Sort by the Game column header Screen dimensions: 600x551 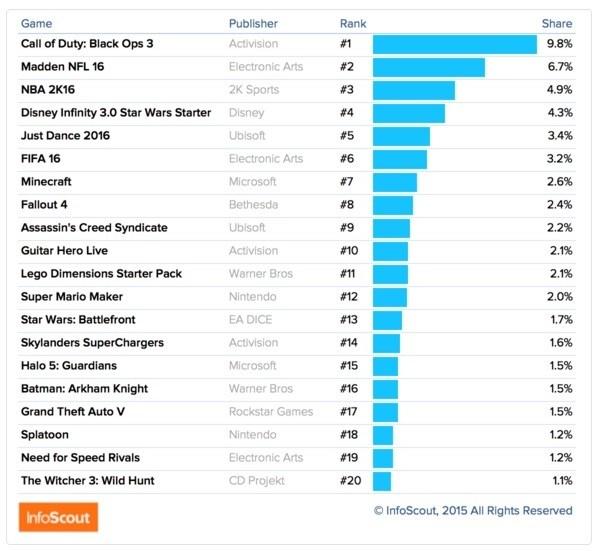36,24
